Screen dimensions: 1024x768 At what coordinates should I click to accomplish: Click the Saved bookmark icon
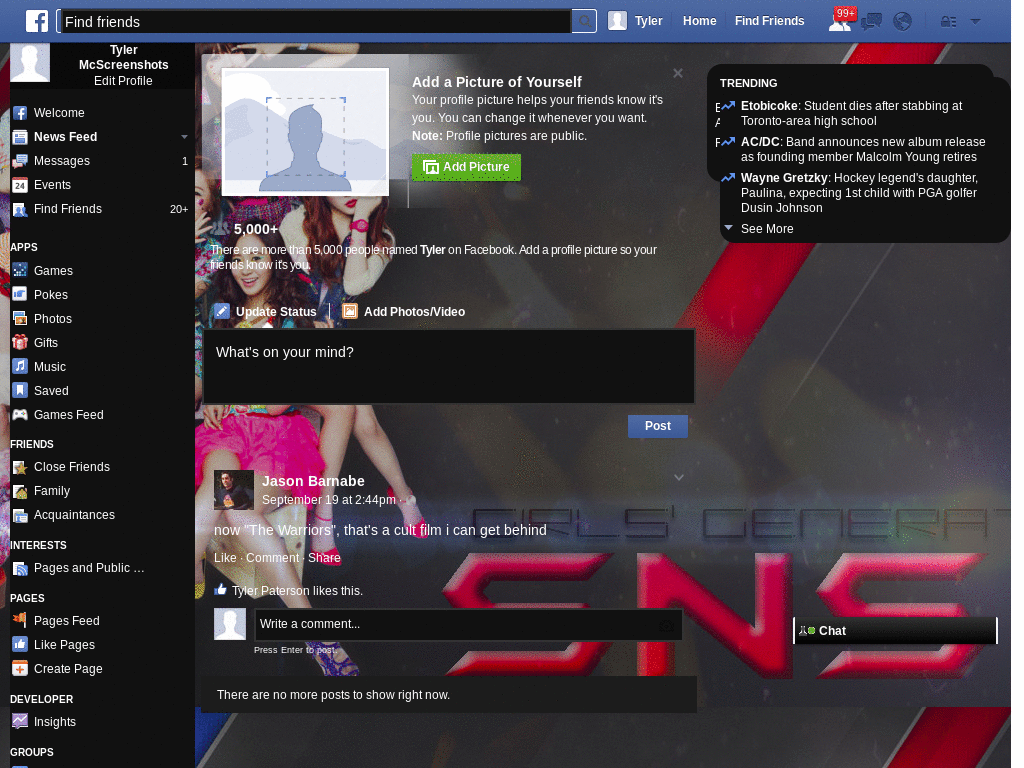pyautogui.click(x=20, y=391)
